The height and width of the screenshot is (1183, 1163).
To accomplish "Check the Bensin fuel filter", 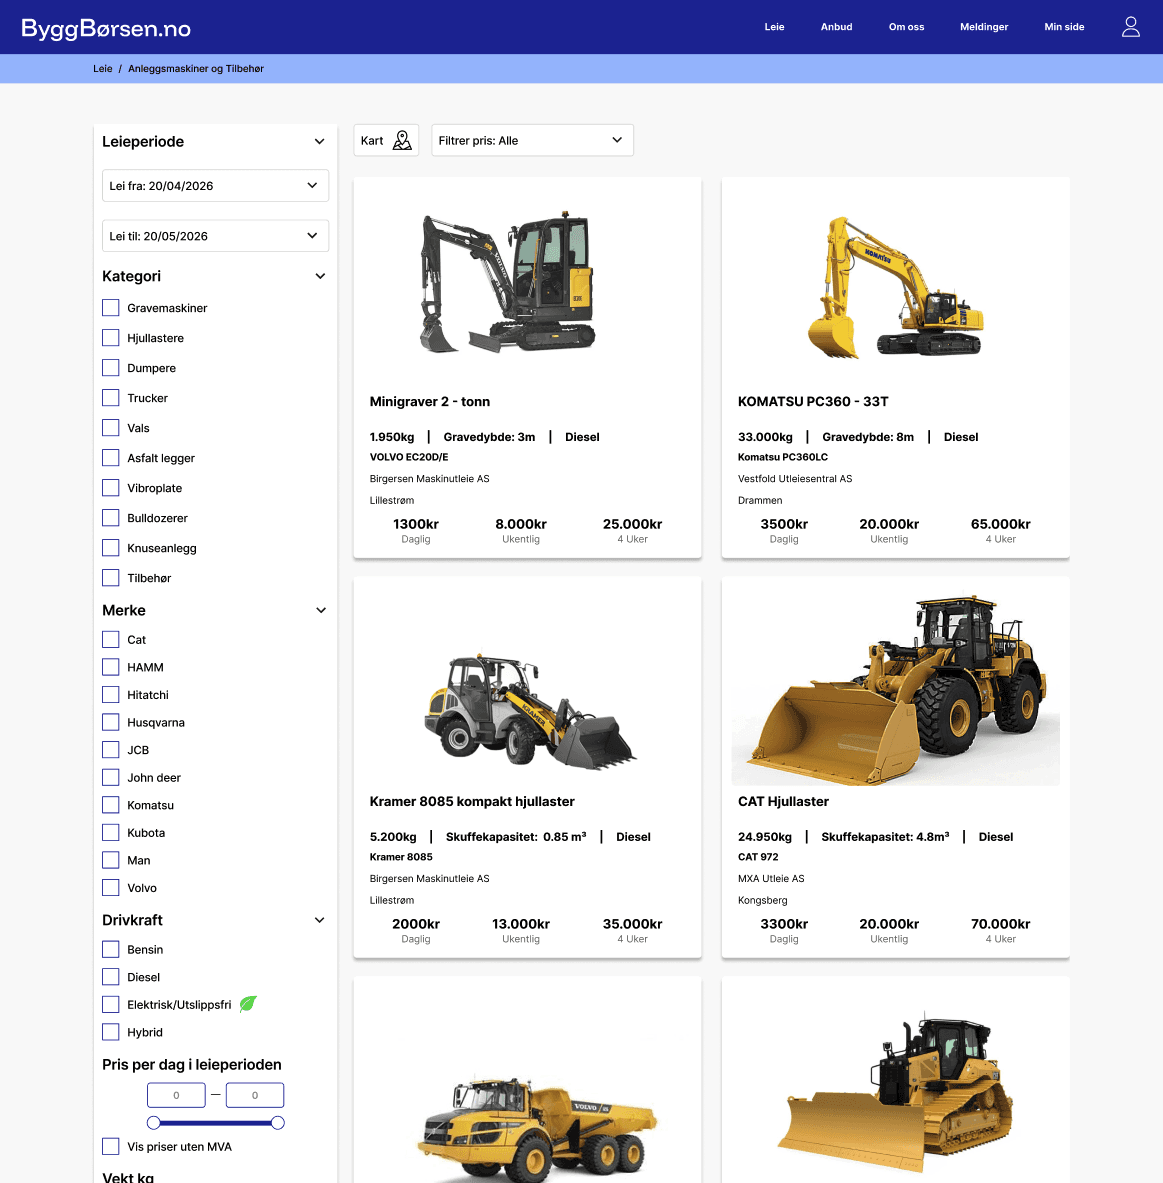I will click(x=111, y=949).
